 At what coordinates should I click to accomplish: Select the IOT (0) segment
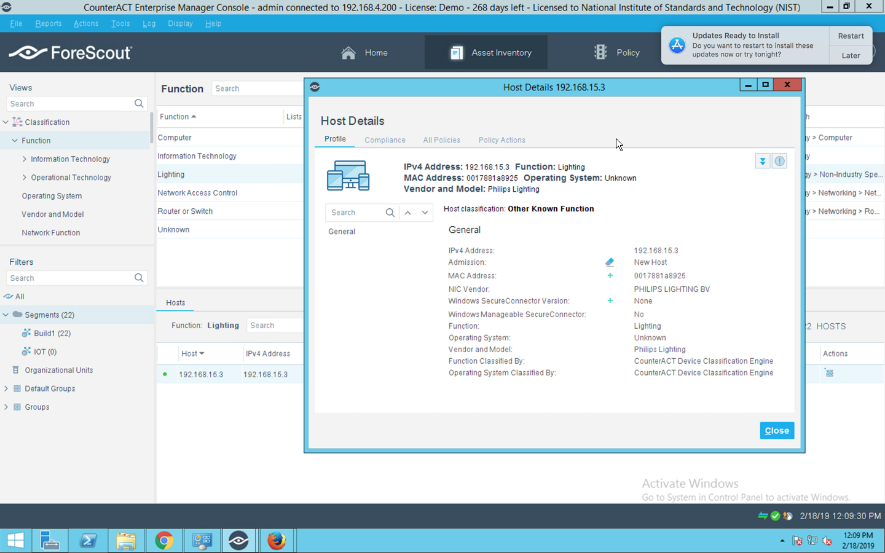point(45,352)
